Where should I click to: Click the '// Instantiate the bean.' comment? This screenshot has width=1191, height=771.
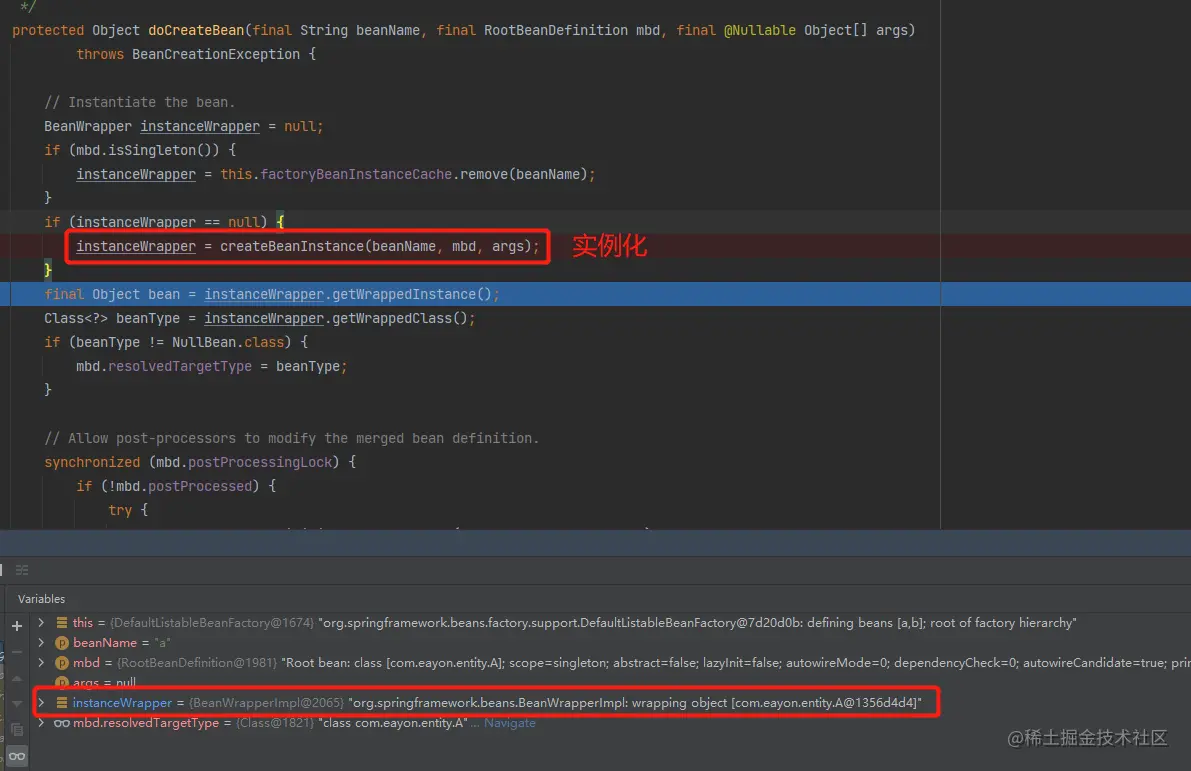[x=140, y=103]
